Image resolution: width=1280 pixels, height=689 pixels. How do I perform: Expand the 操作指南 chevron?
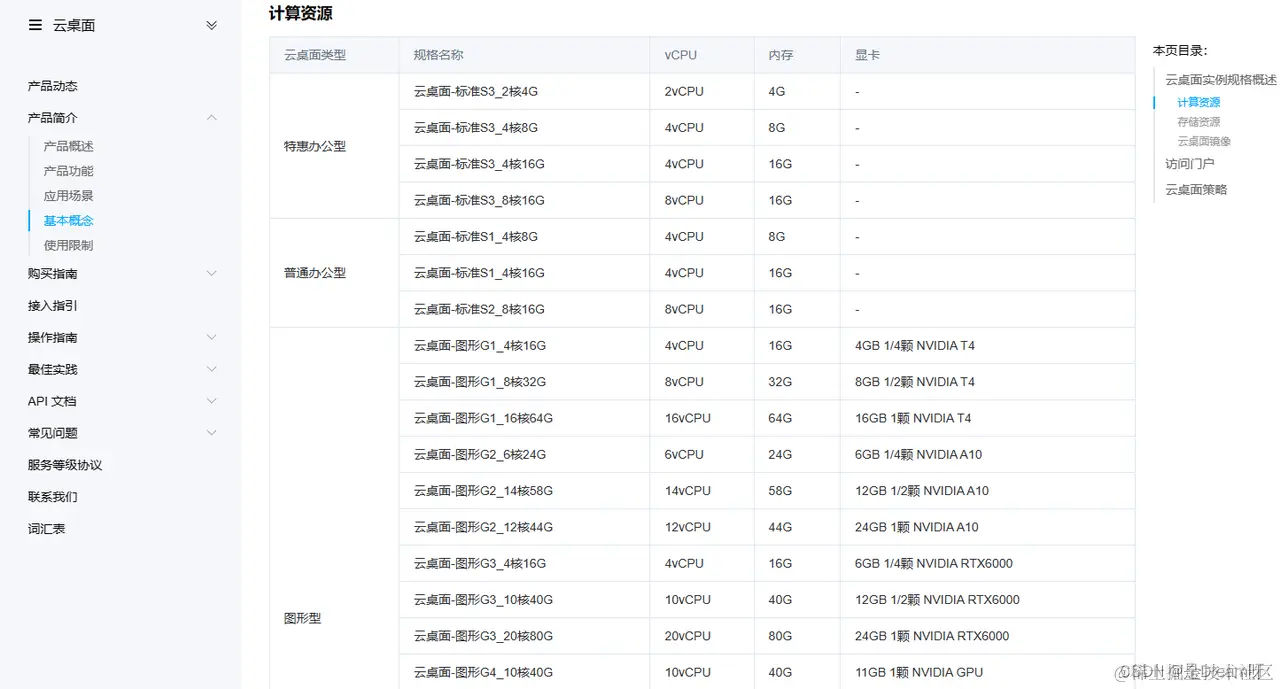(x=211, y=337)
